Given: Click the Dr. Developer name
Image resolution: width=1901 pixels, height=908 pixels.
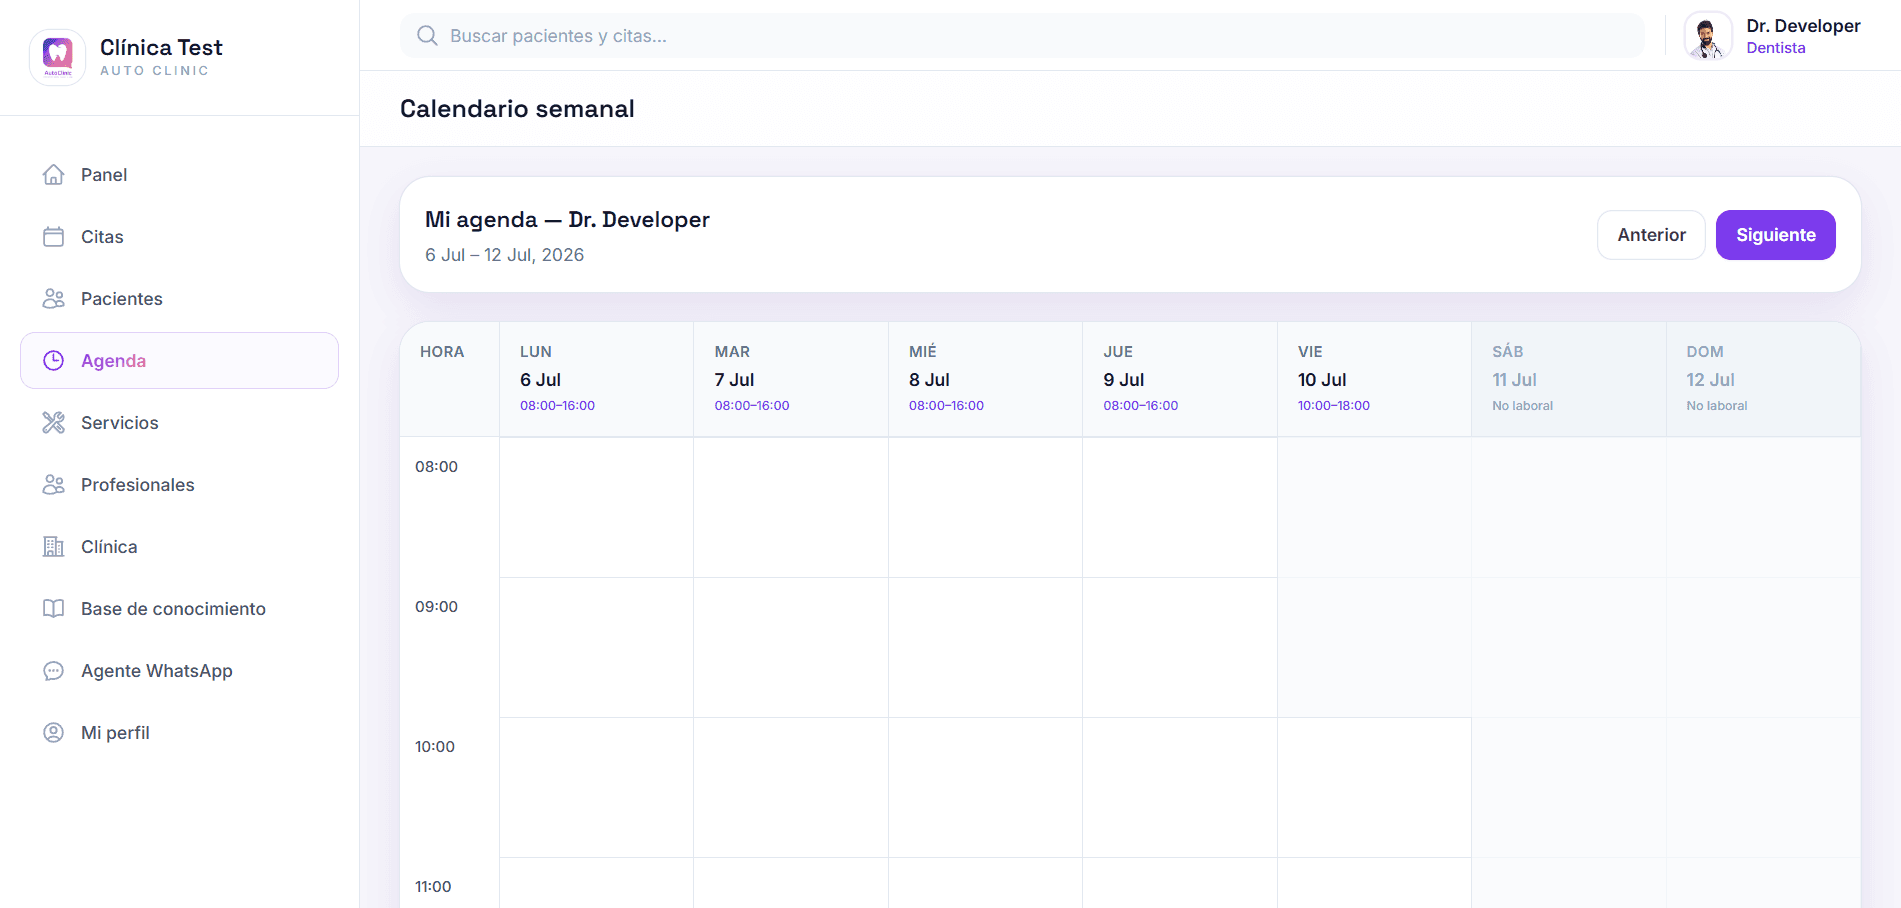Looking at the screenshot, I should click(x=1803, y=26).
